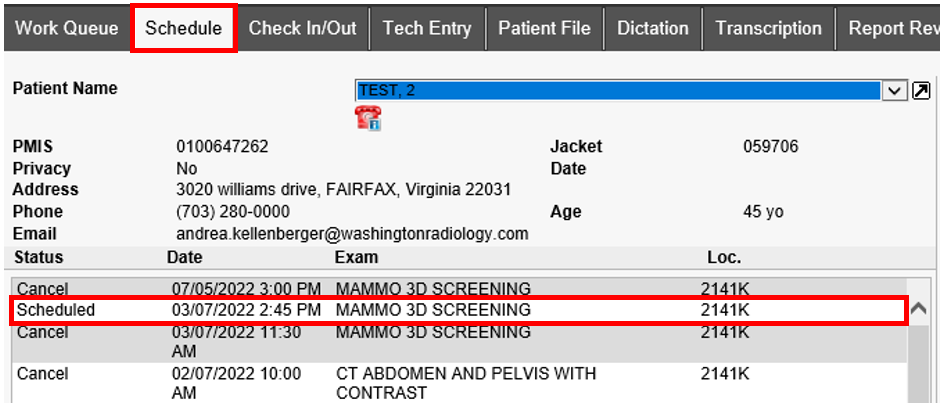This screenshot has width=941, height=407.
Task: Click the Exam column header
Action: [356, 258]
